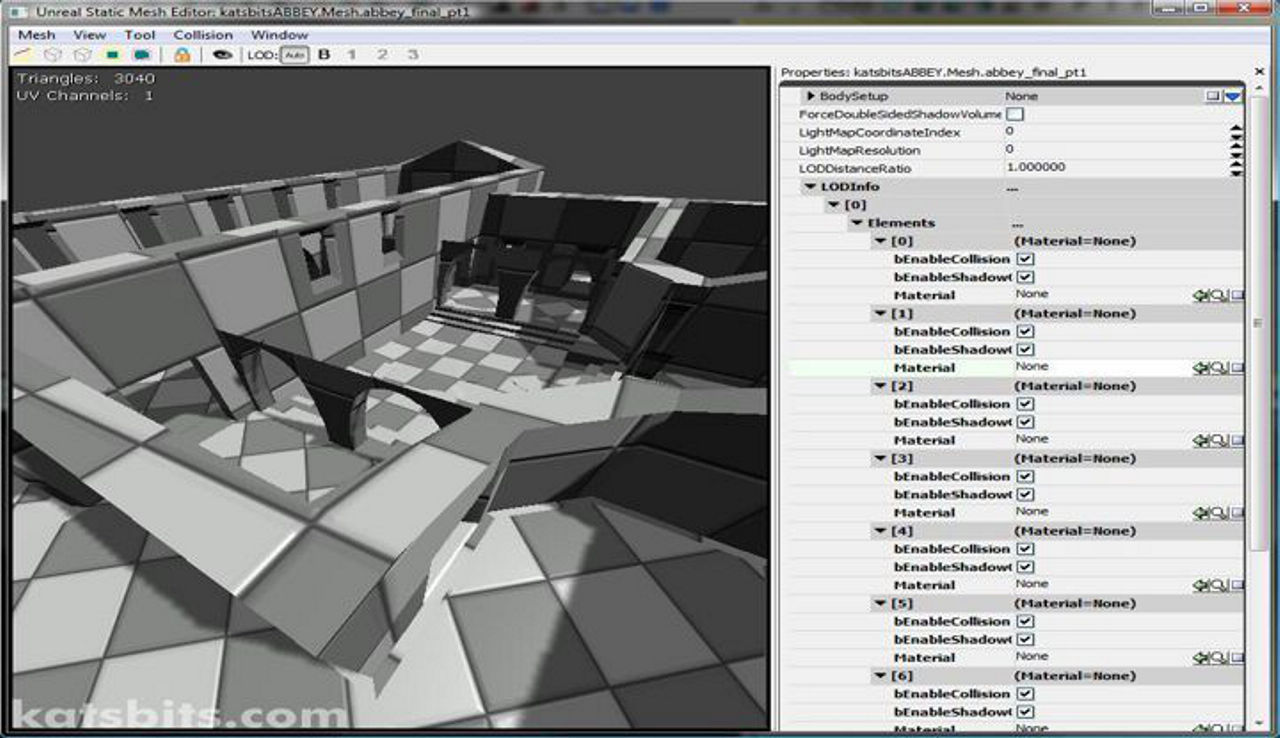Click green arrow for element [0] Material
Viewport: 1280px width, 738px height.
(x=1200, y=295)
